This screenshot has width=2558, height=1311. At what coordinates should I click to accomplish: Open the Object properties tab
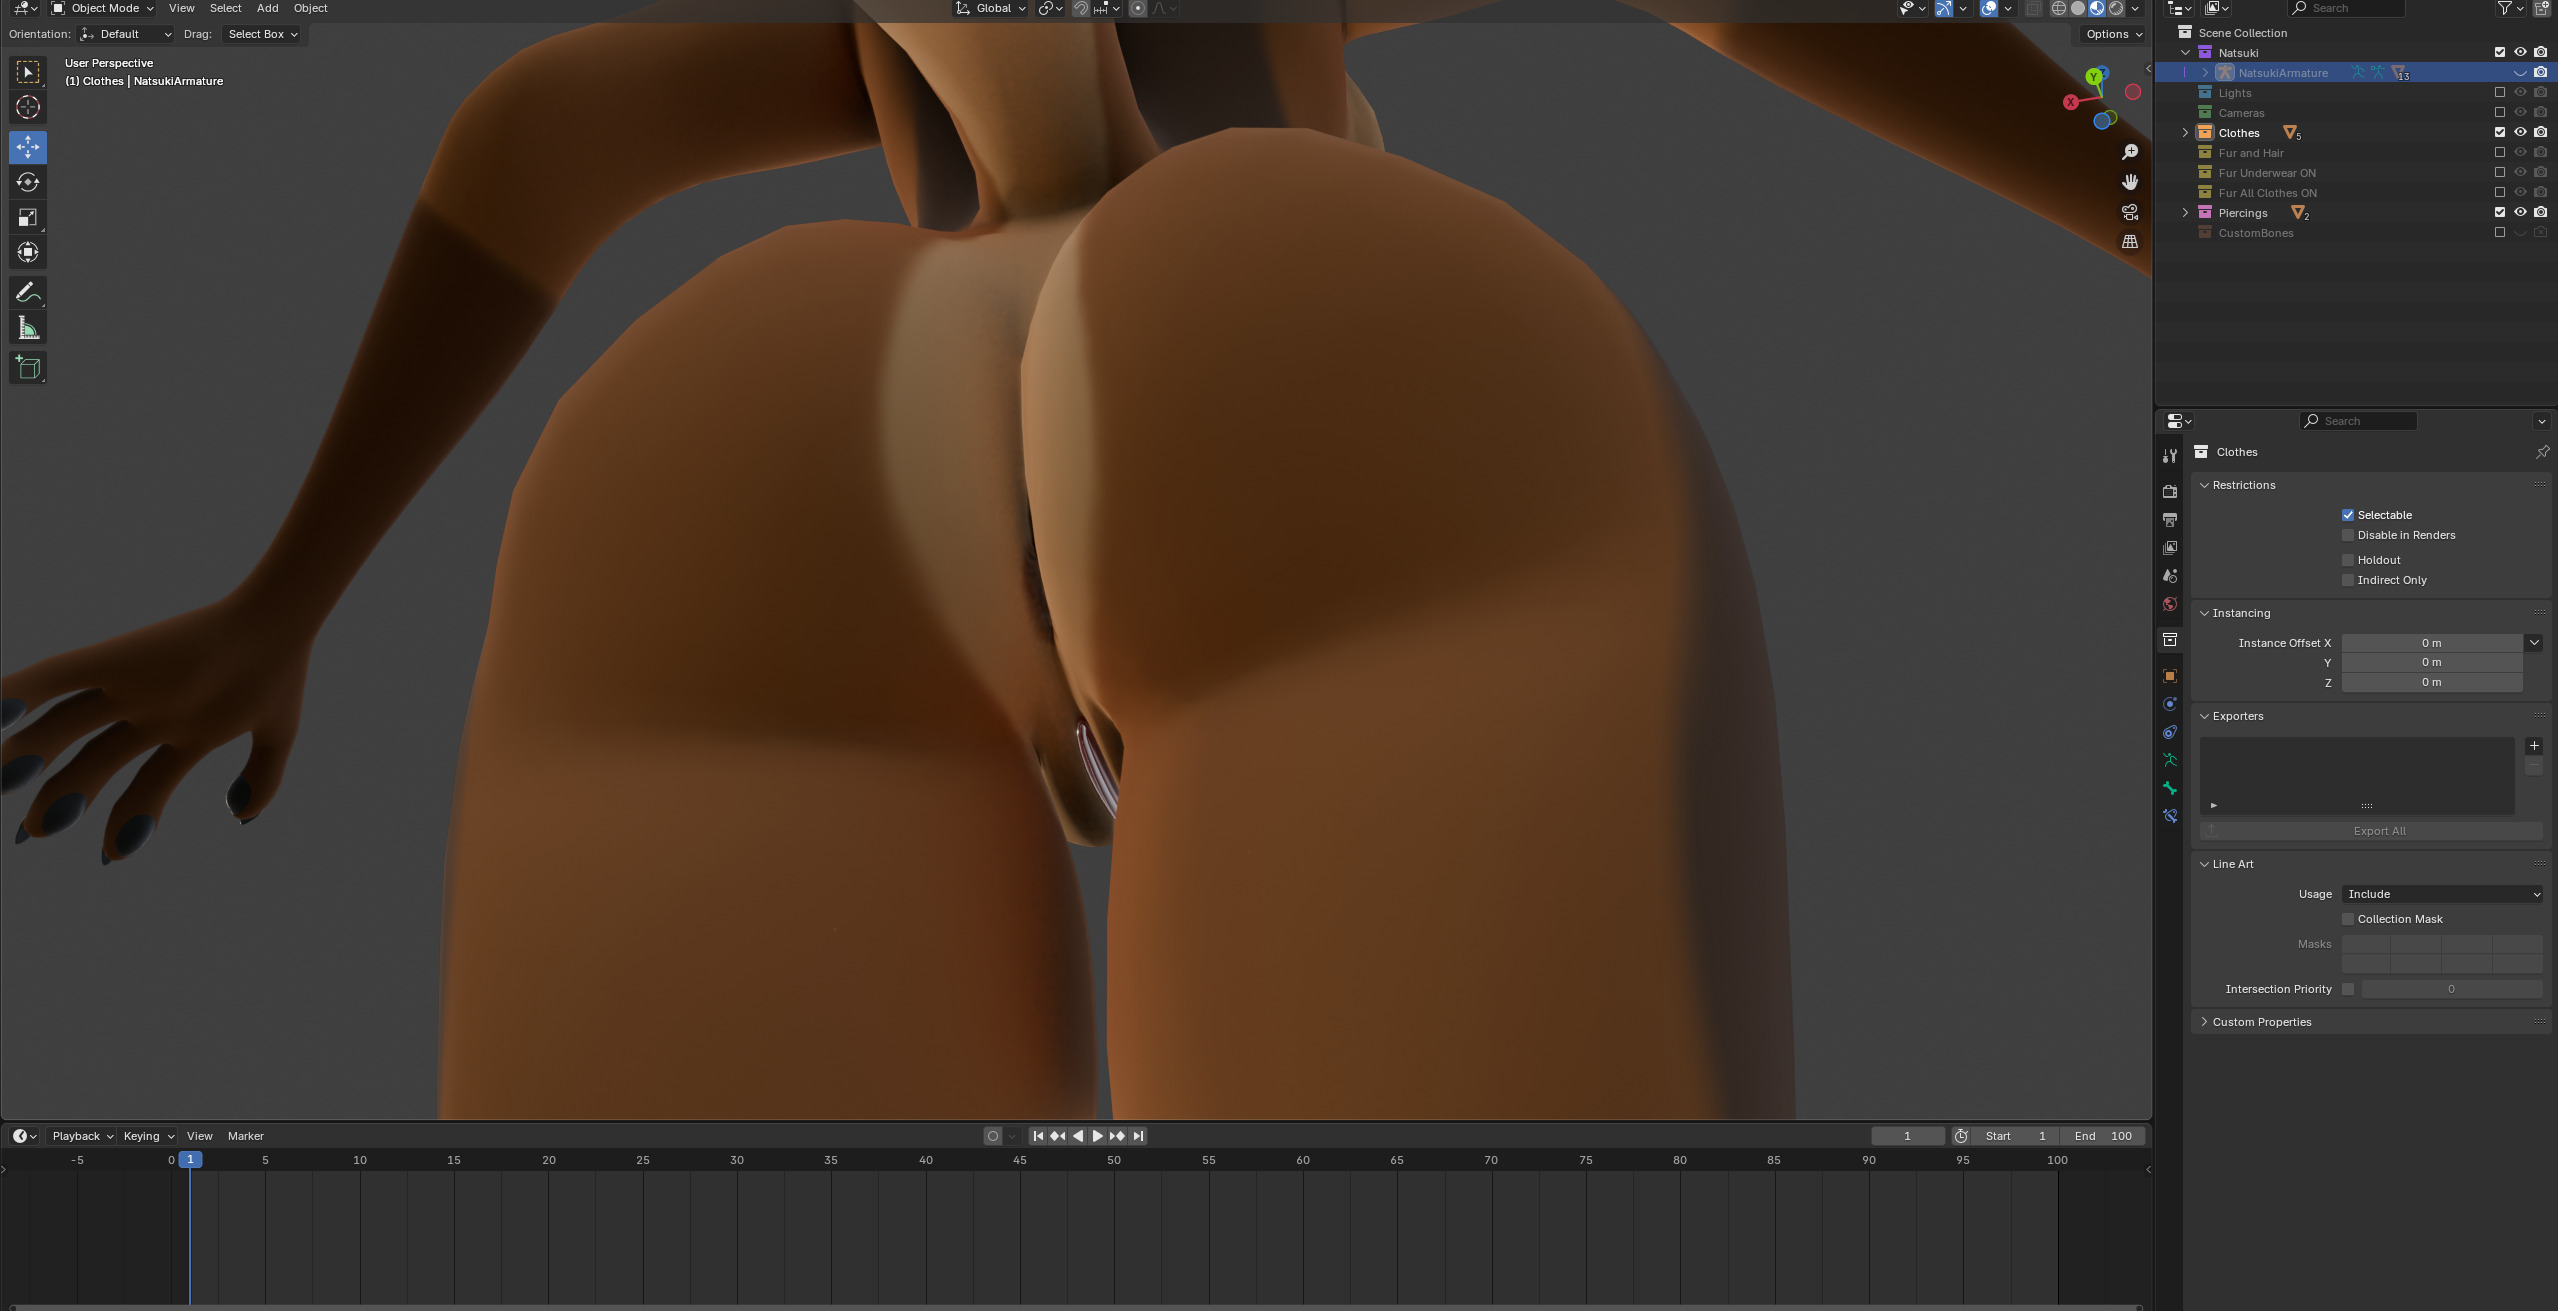2169,676
